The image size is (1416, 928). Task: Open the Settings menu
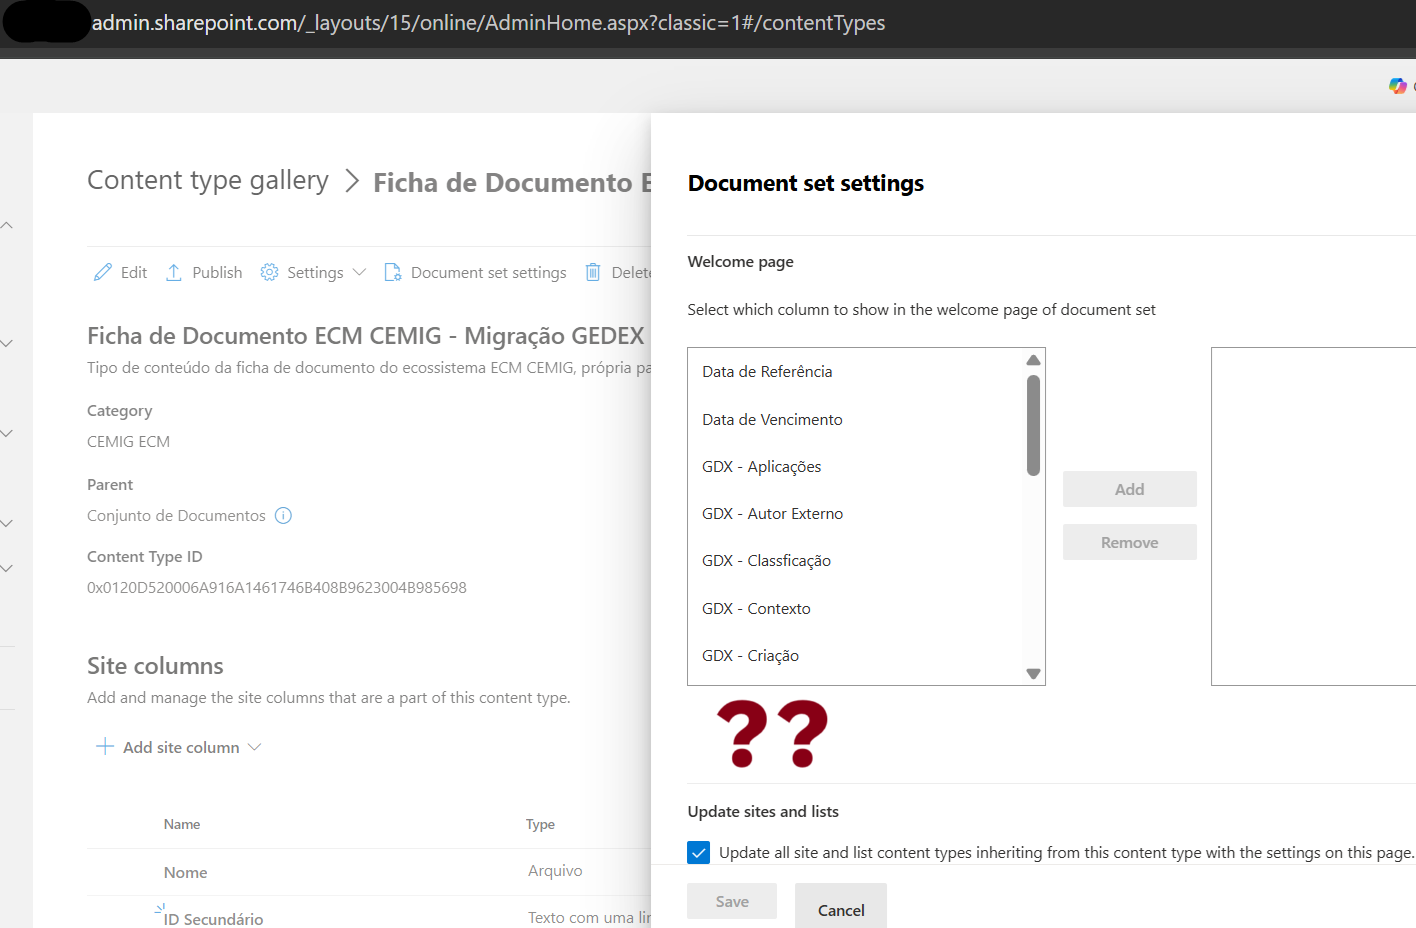coord(313,272)
